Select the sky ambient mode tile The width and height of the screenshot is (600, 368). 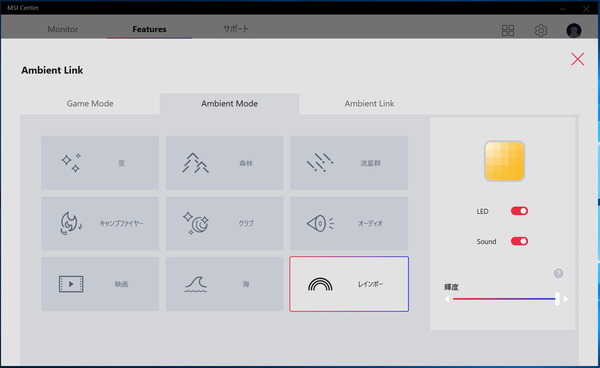(x=100, y=163)
